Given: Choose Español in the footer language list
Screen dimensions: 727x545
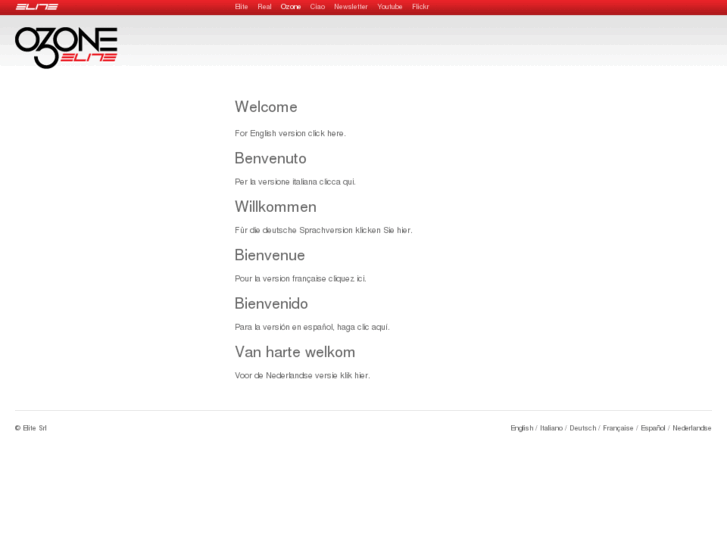Looking at the screenshot, I should pos(653,428).
